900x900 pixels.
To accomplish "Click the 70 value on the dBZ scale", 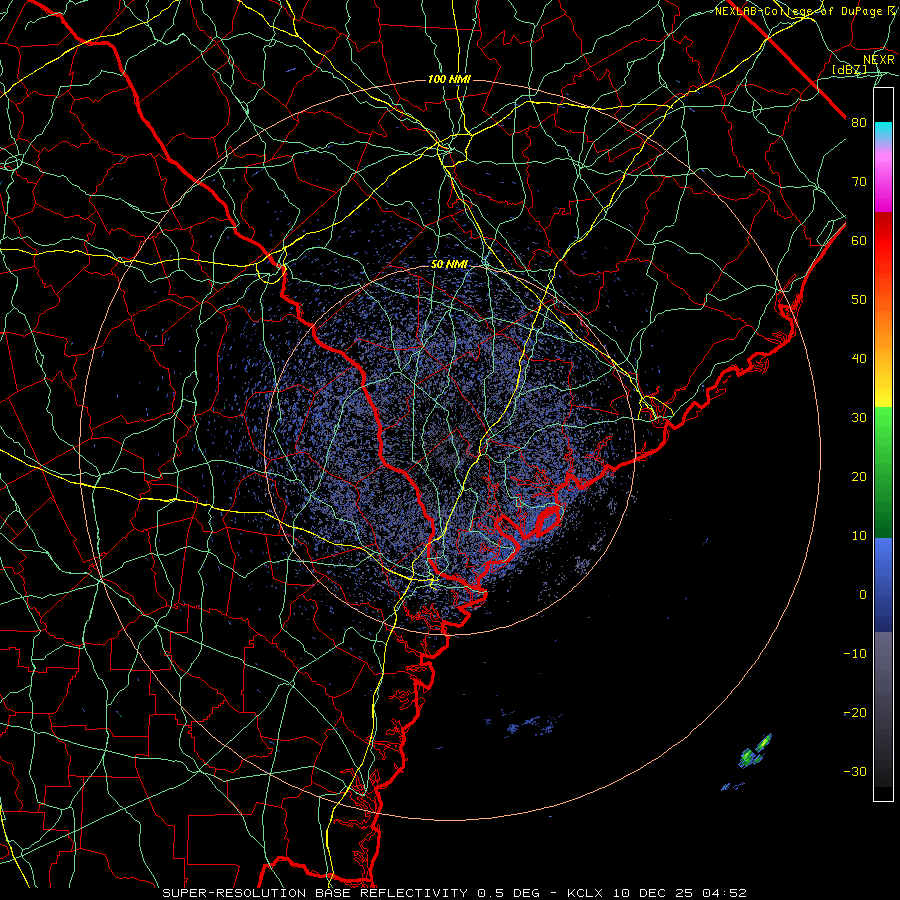I will (859, 182).
